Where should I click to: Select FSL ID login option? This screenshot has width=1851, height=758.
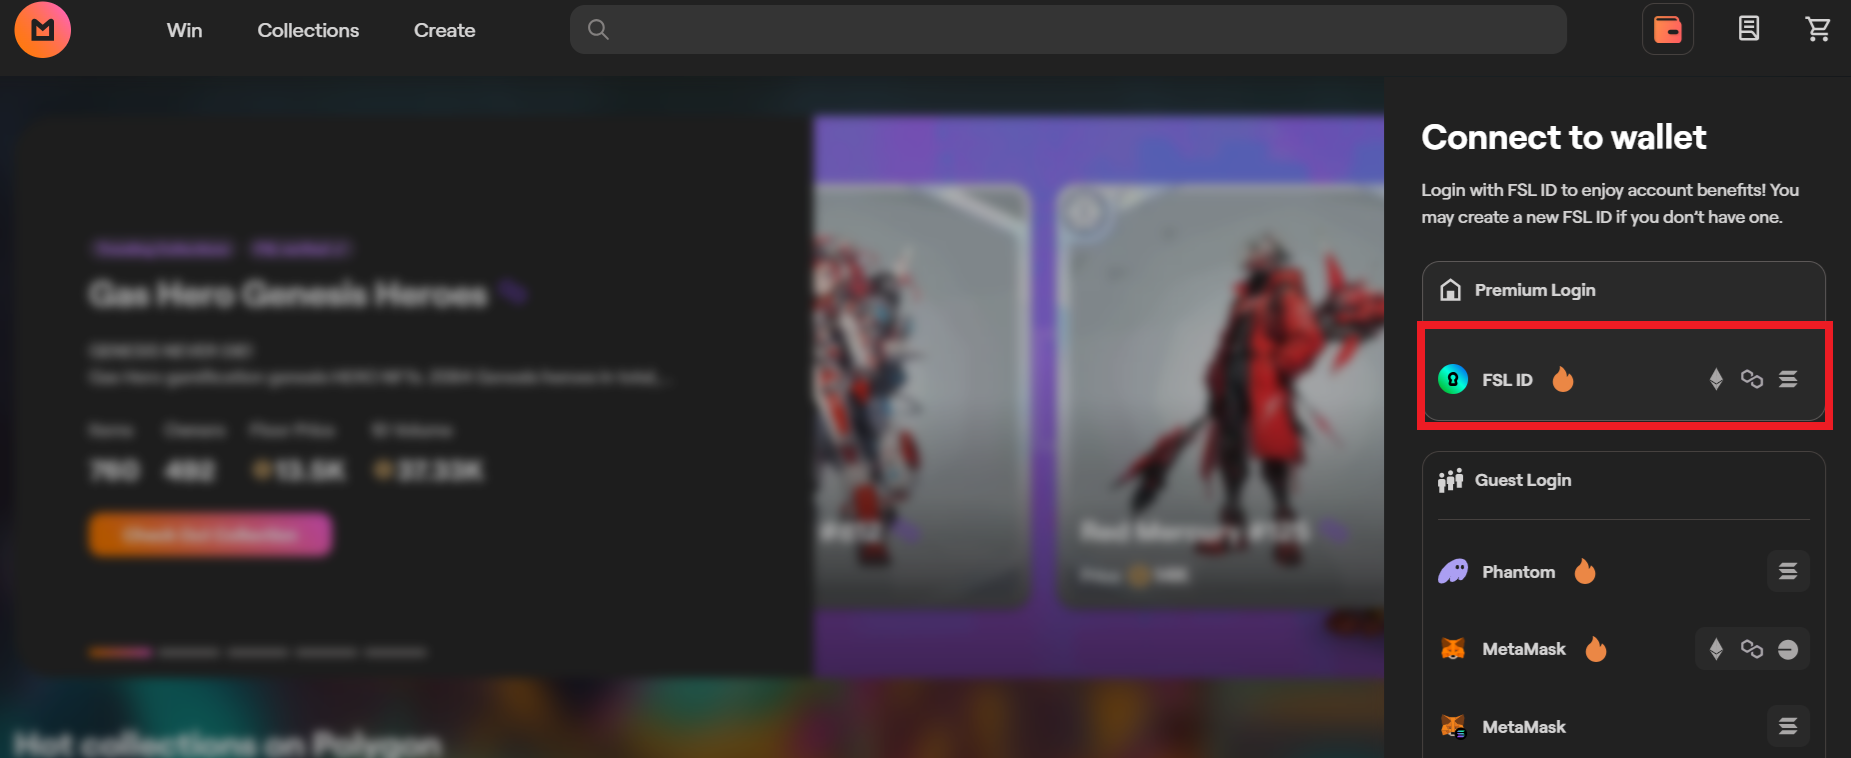click(x=1624, y=379)
